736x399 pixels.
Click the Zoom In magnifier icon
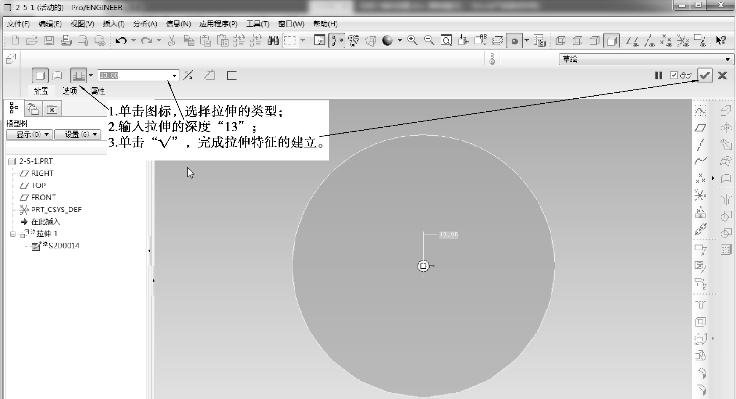(412, 41)
